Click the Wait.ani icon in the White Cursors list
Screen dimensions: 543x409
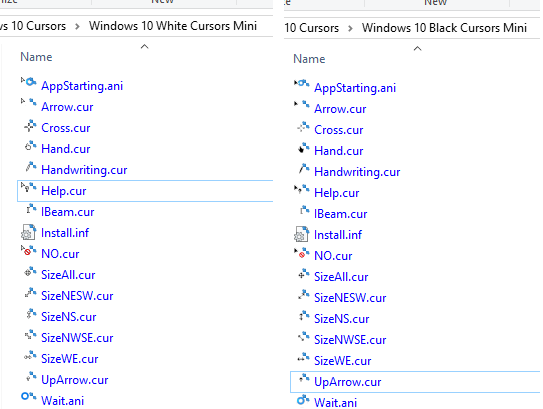point(28,397)
